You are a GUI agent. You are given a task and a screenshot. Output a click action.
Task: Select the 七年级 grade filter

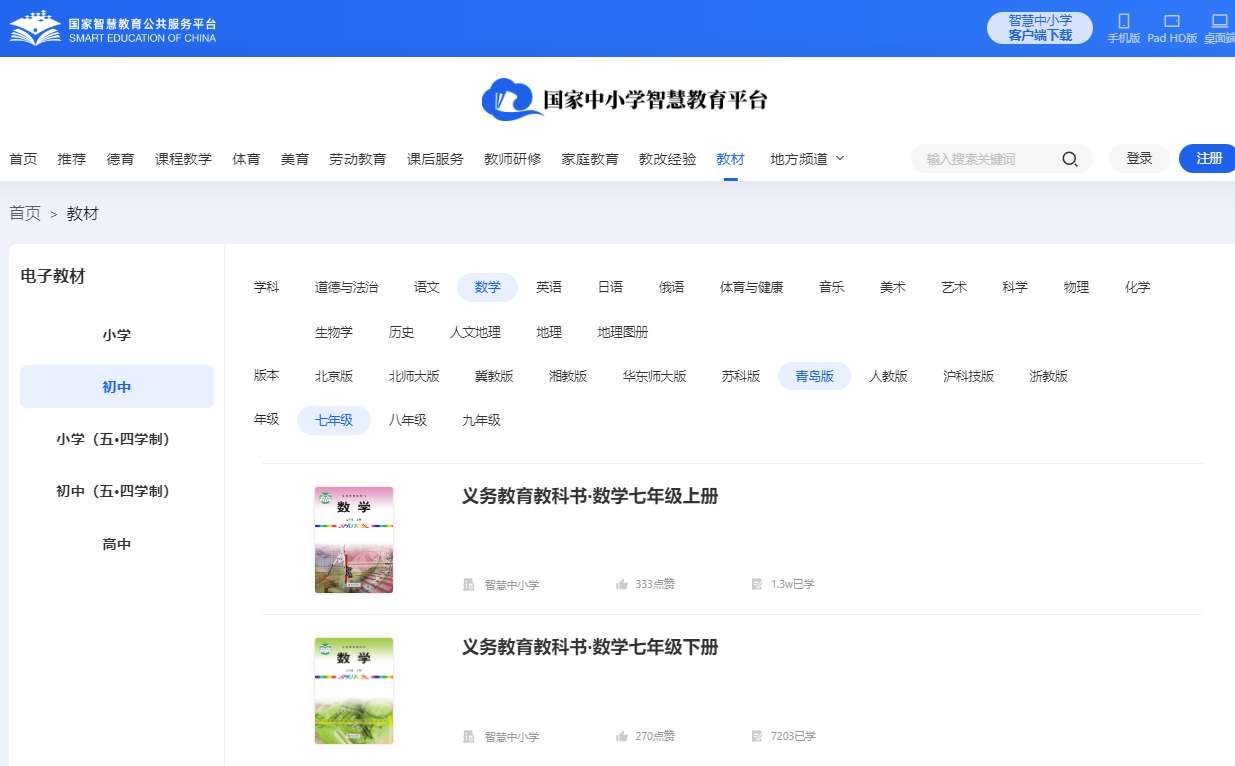click(x=334, y=420)
